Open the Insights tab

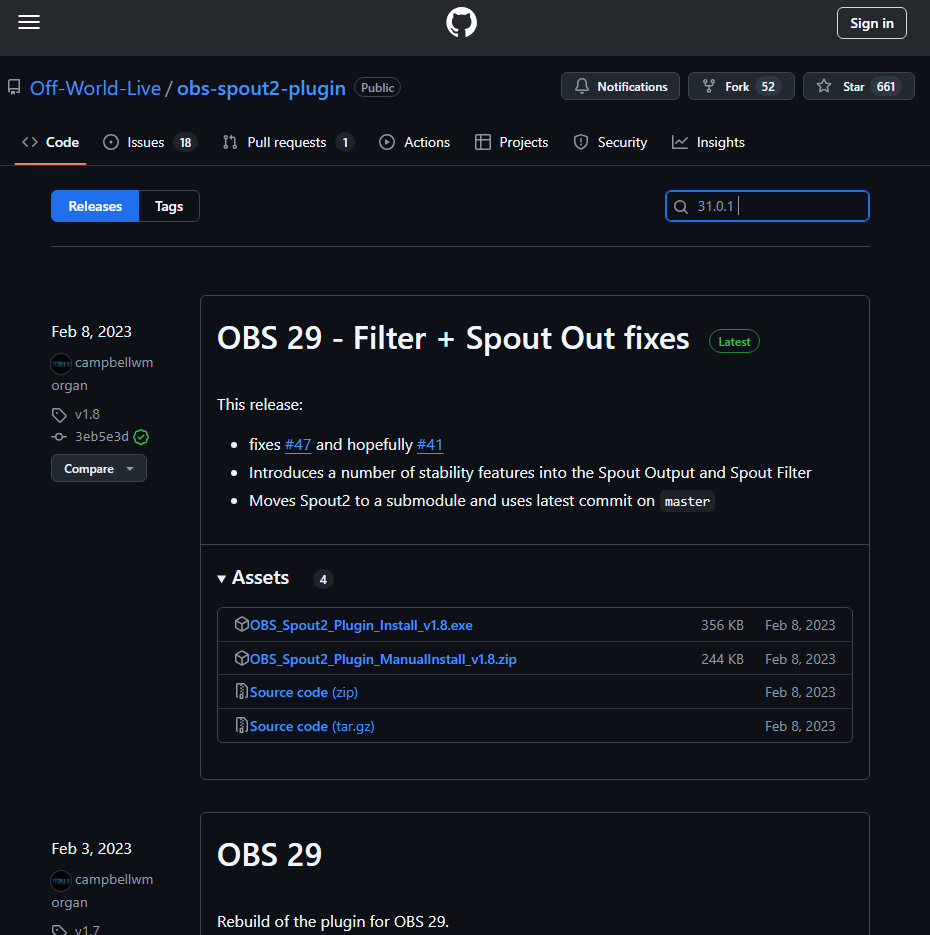point(708,143)
